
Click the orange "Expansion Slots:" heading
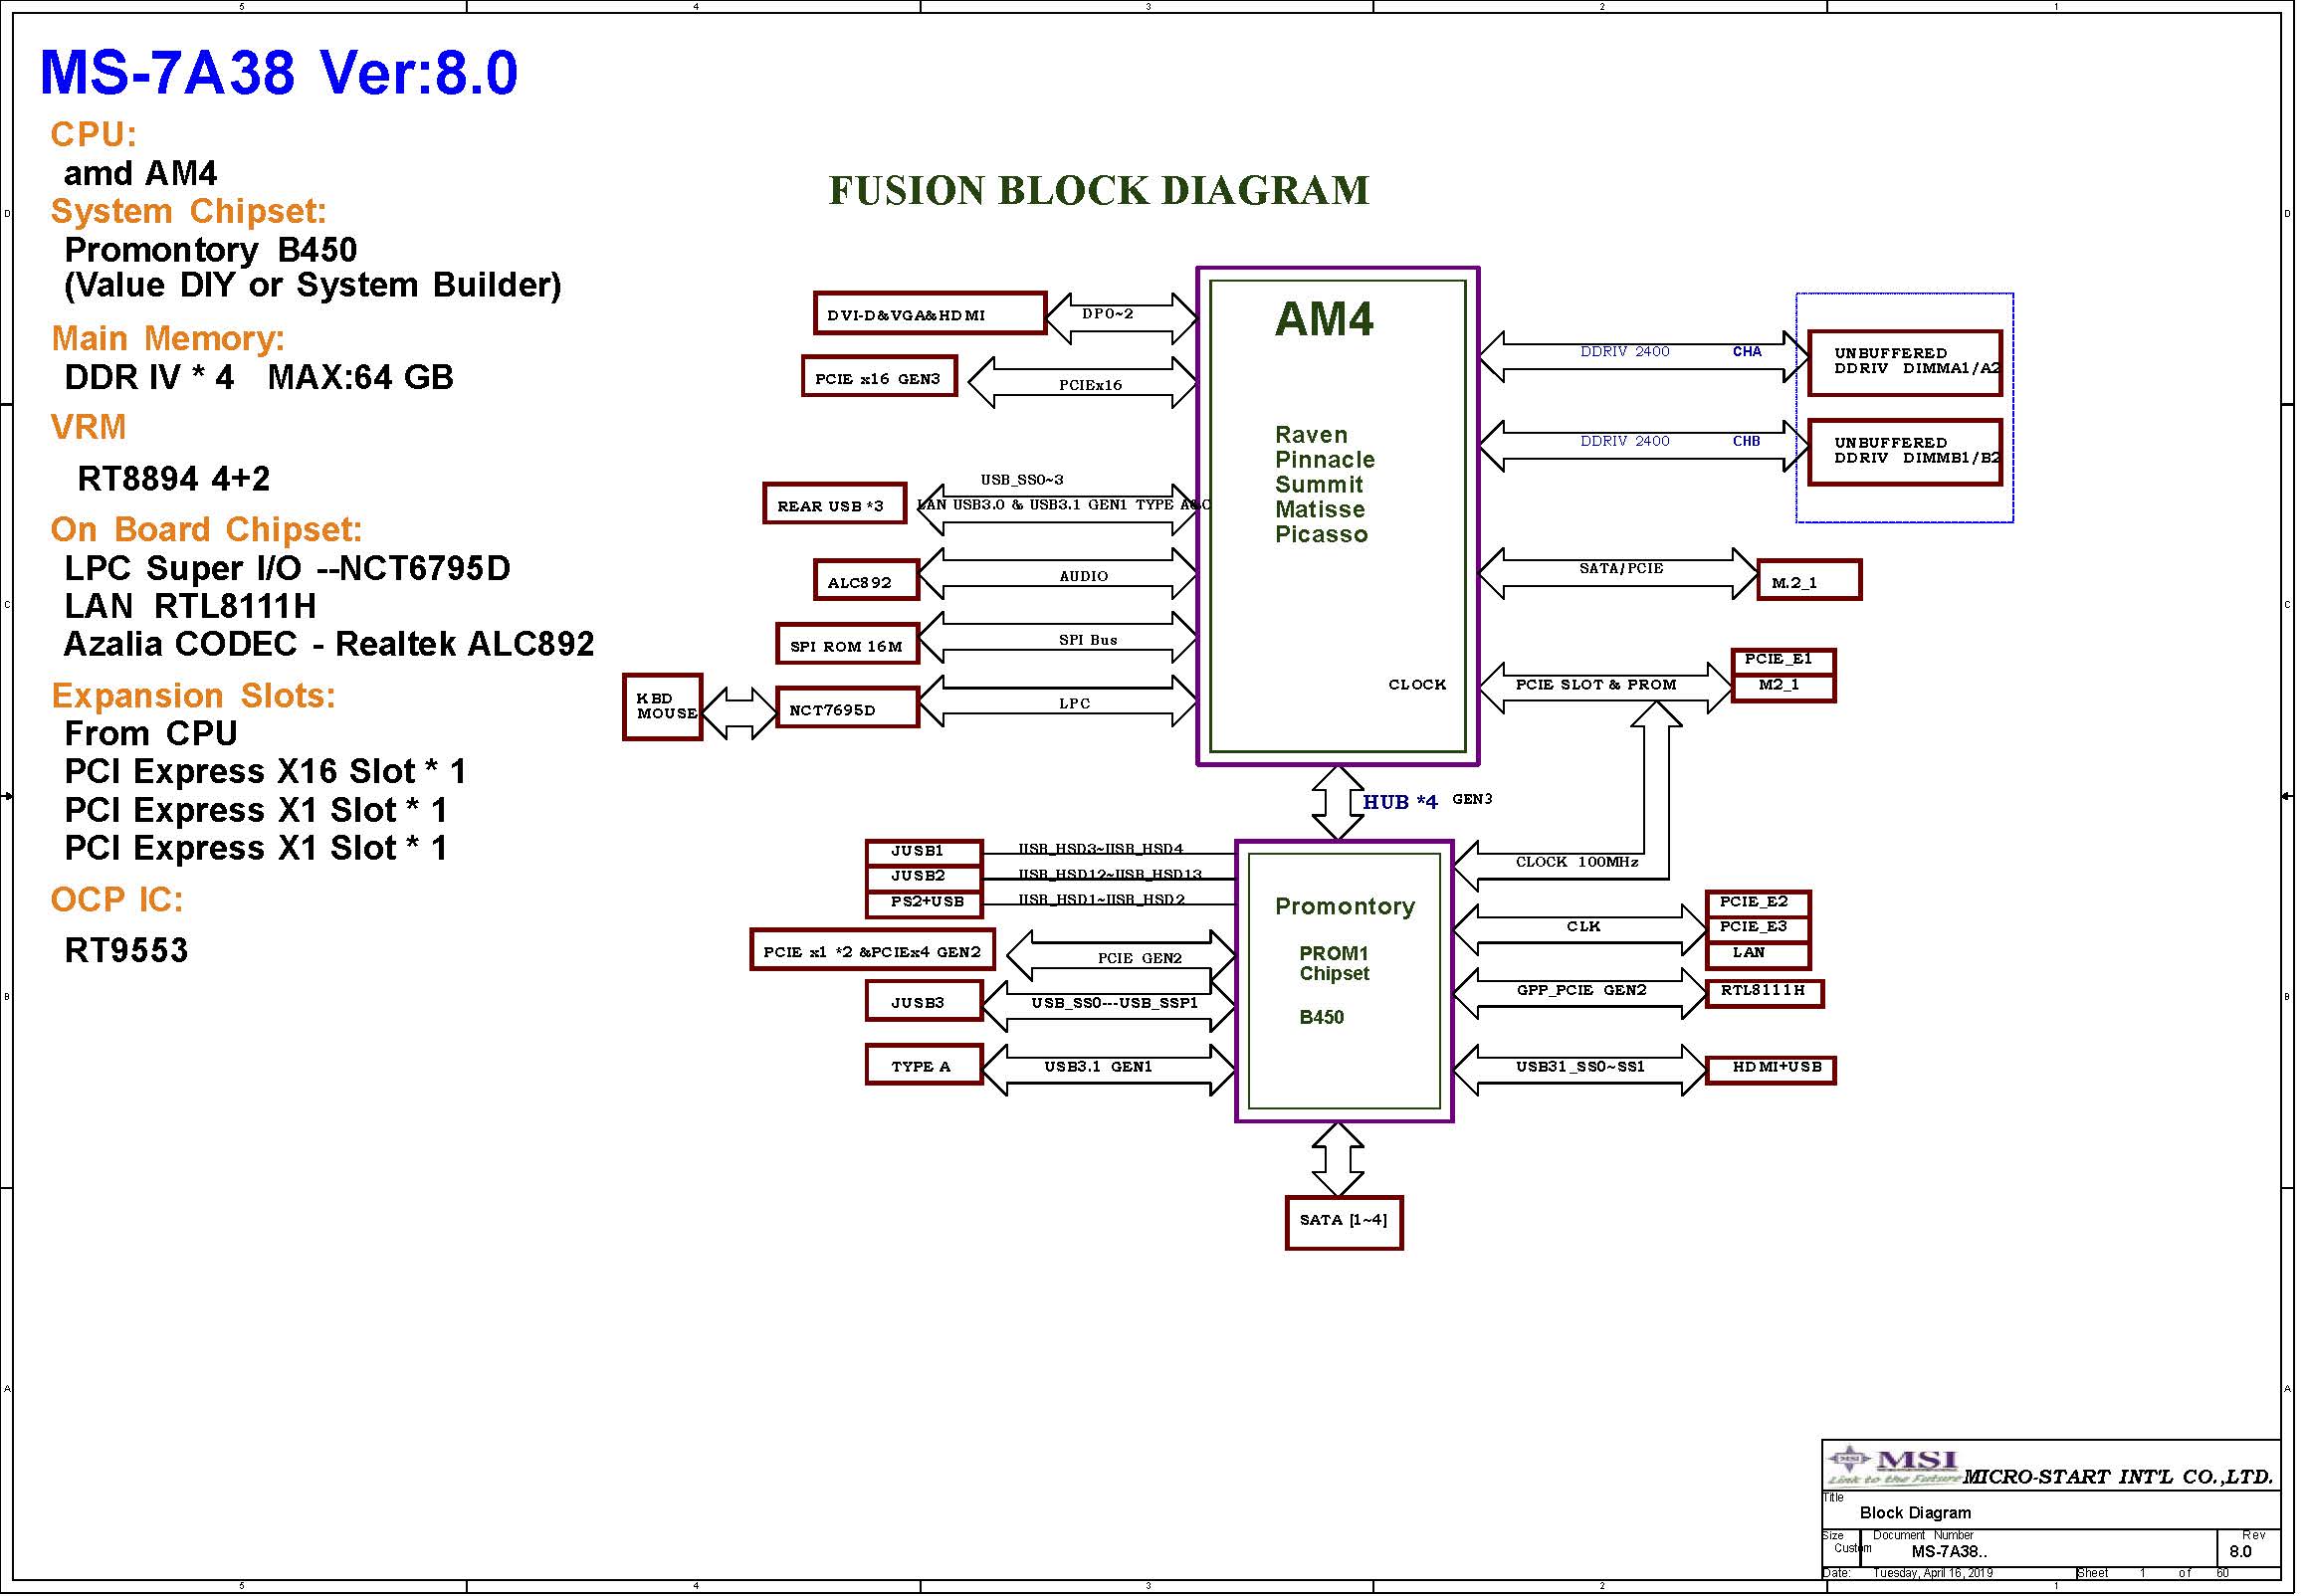(193, 695)
